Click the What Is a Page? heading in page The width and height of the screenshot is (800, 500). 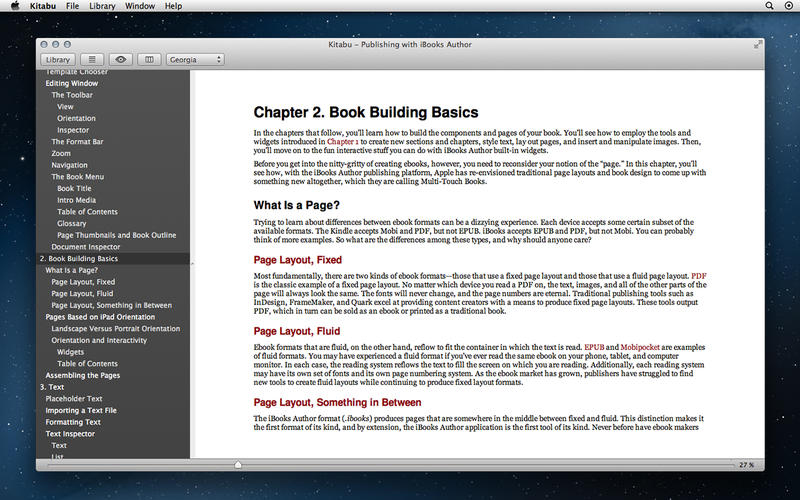tap(296, 206)
